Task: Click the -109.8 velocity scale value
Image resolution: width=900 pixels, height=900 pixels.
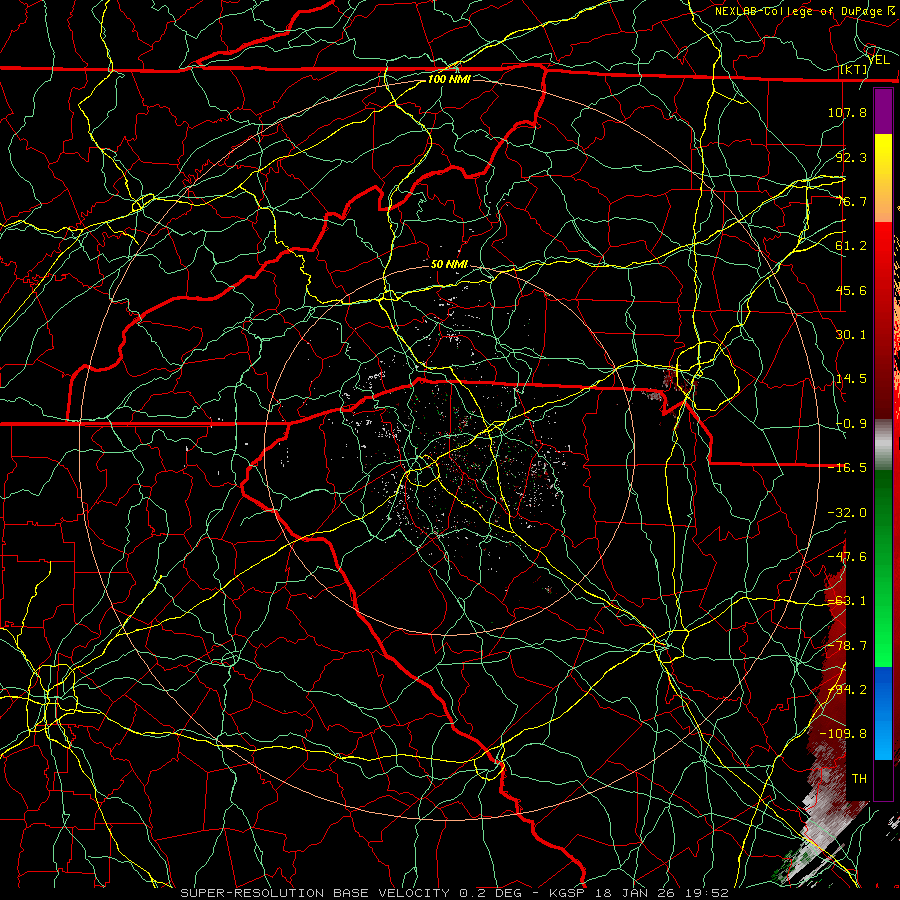Action: [843, 734]
